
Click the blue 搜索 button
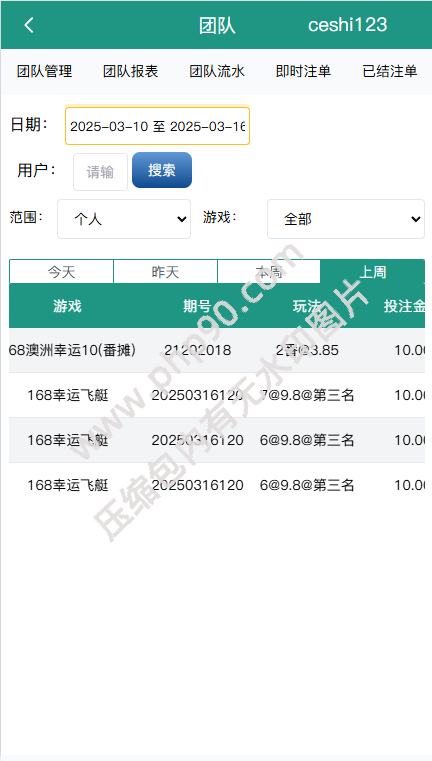point(162,170)
